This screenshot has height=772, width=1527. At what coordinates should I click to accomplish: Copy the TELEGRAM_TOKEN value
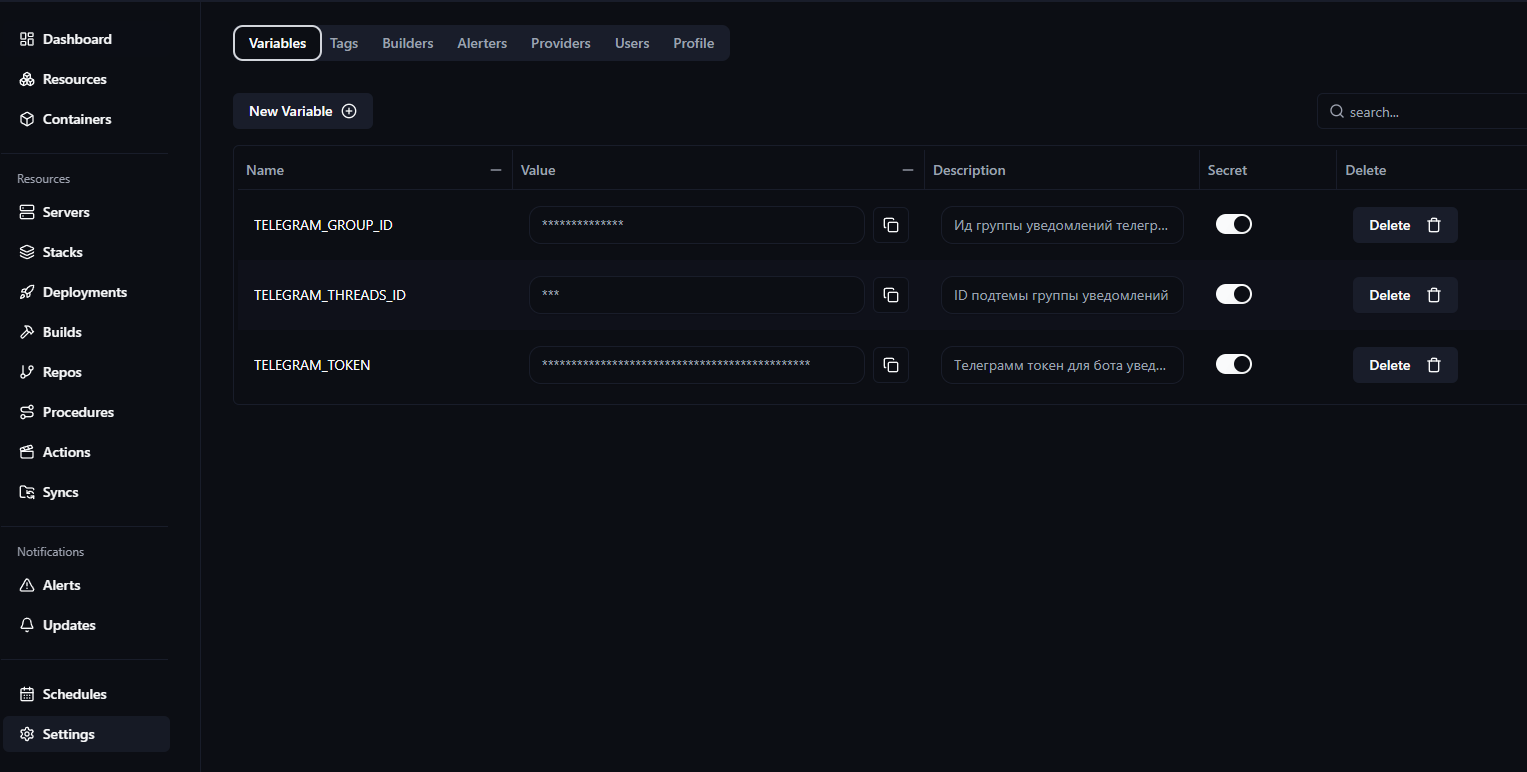coord(891,365)
